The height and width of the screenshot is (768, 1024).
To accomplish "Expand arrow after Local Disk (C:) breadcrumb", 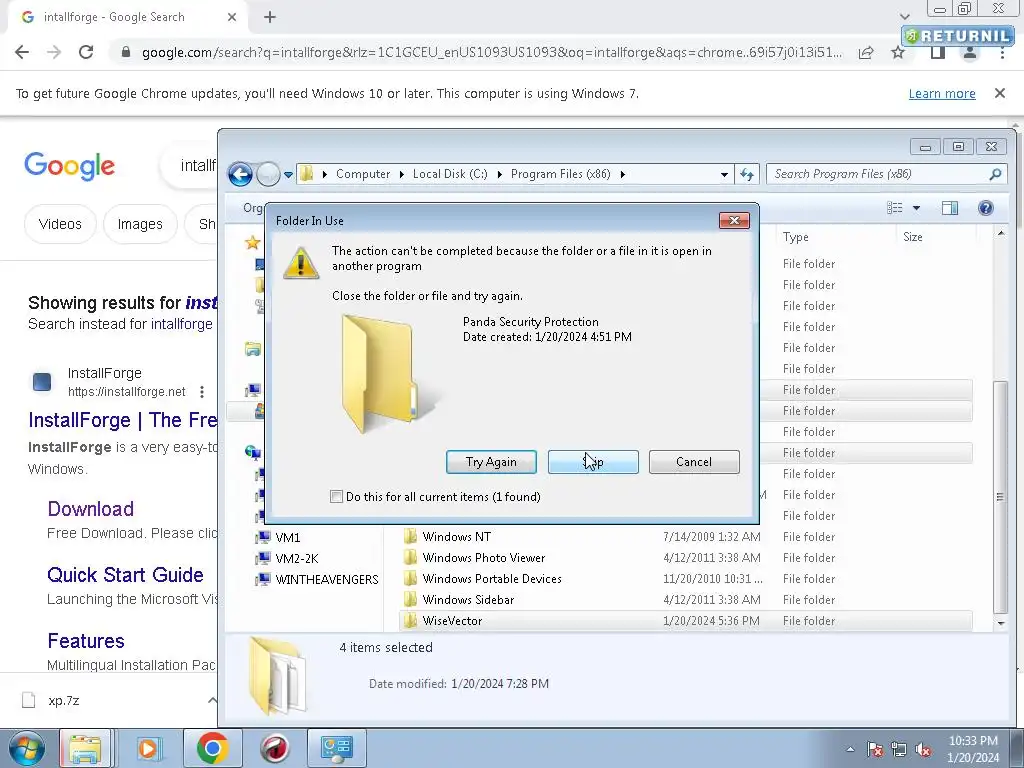I will point(499,174).
